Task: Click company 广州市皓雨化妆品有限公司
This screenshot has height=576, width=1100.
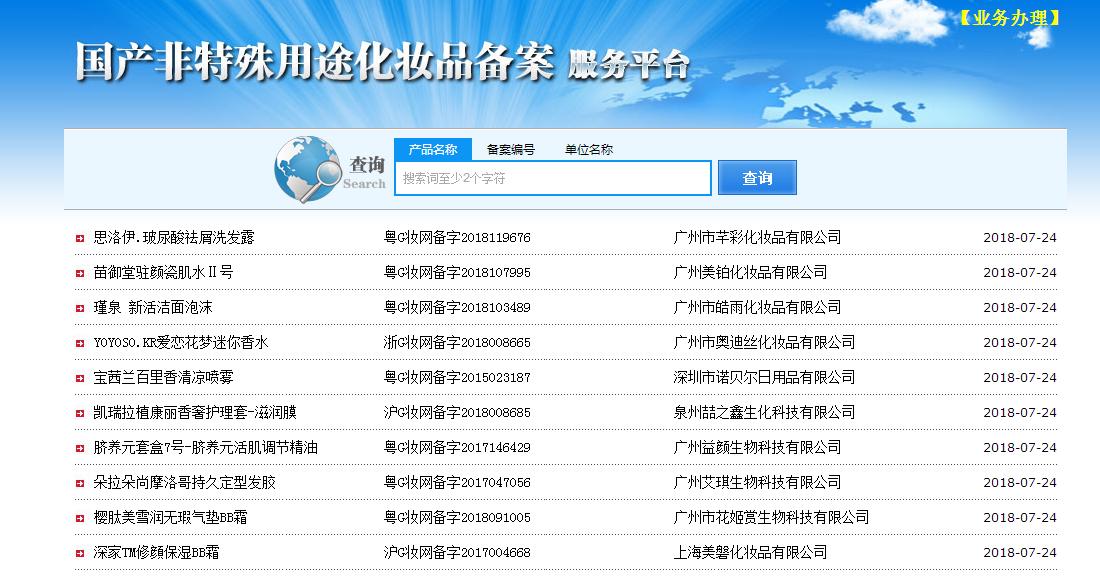Action: 758,307
